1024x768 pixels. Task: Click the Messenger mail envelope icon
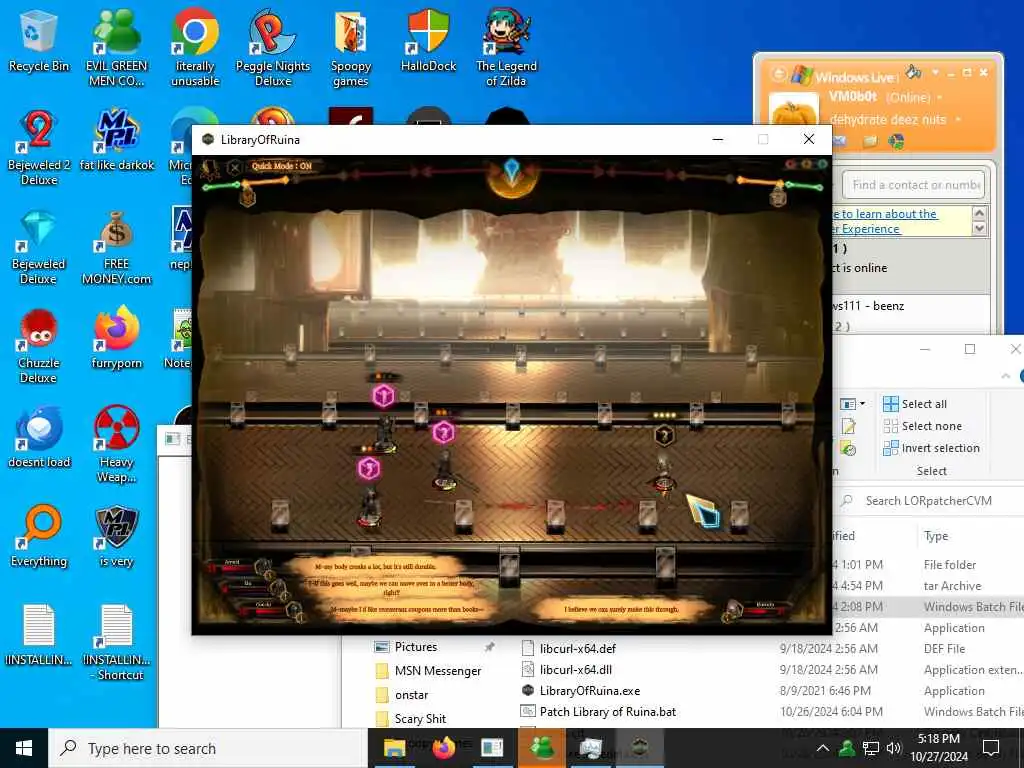tap(839, 140)
